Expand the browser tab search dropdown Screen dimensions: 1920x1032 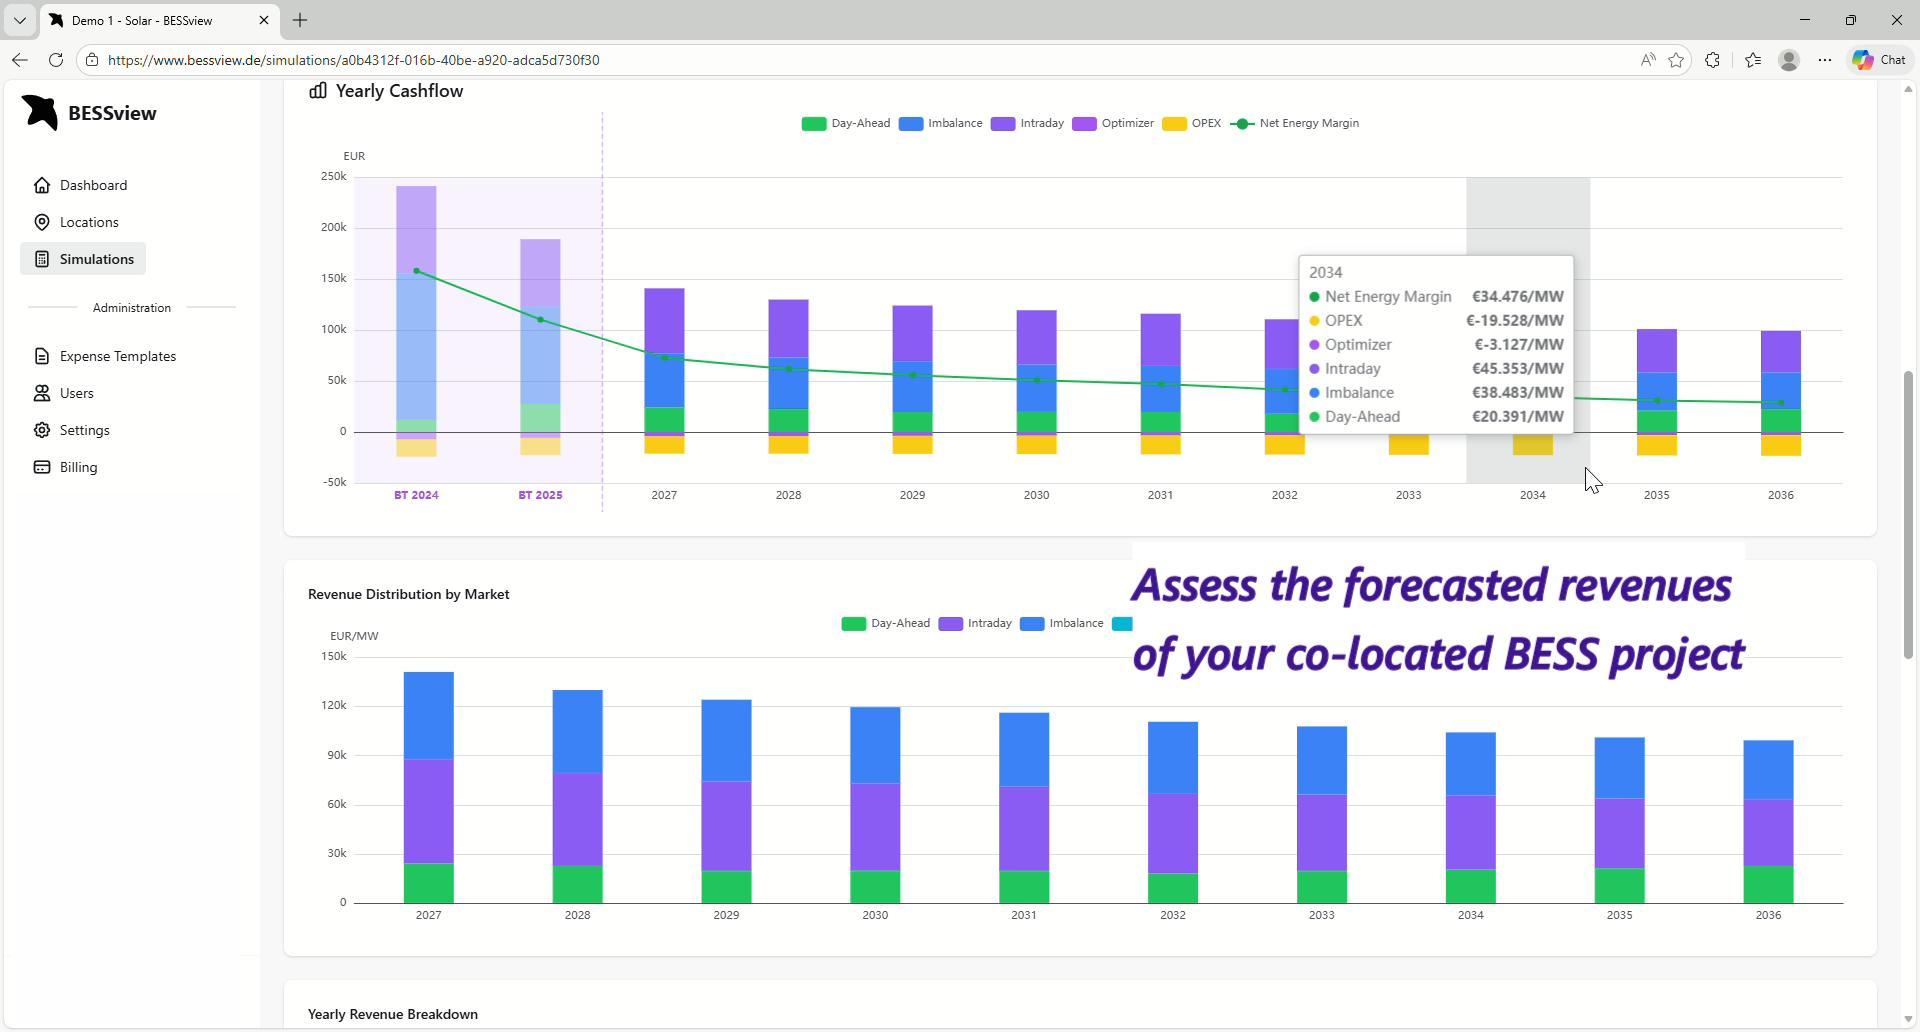[19, 20]
